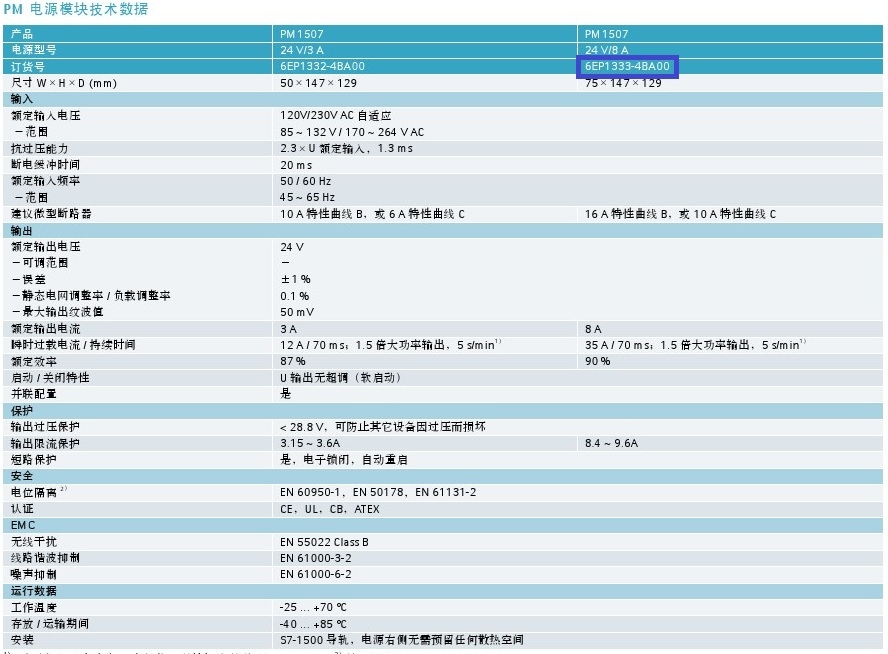Select the '0.1 %' regulation value

point(294,296)
